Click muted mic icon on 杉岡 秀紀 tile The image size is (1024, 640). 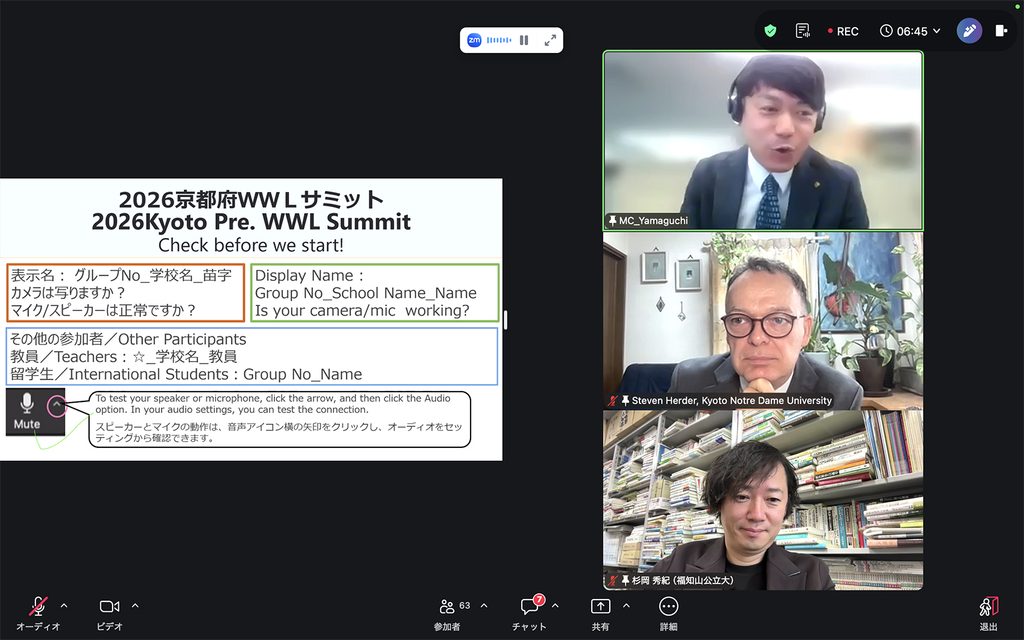613,580
